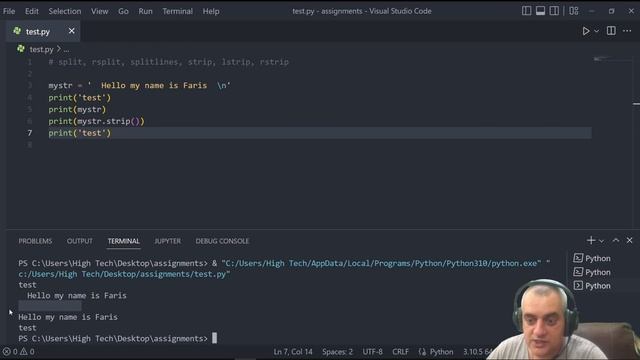The height and width of the screenshot is (360, 640).
Task: Click the print(mystr) code line
Action: click(x=77, y=109)
